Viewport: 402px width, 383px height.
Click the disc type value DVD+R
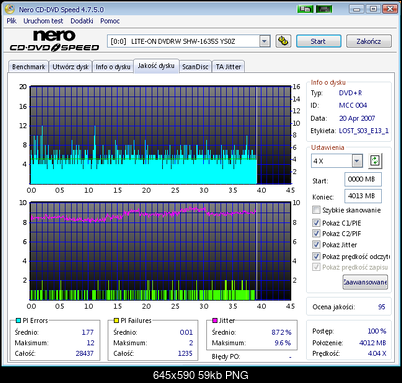coord(350,93)
